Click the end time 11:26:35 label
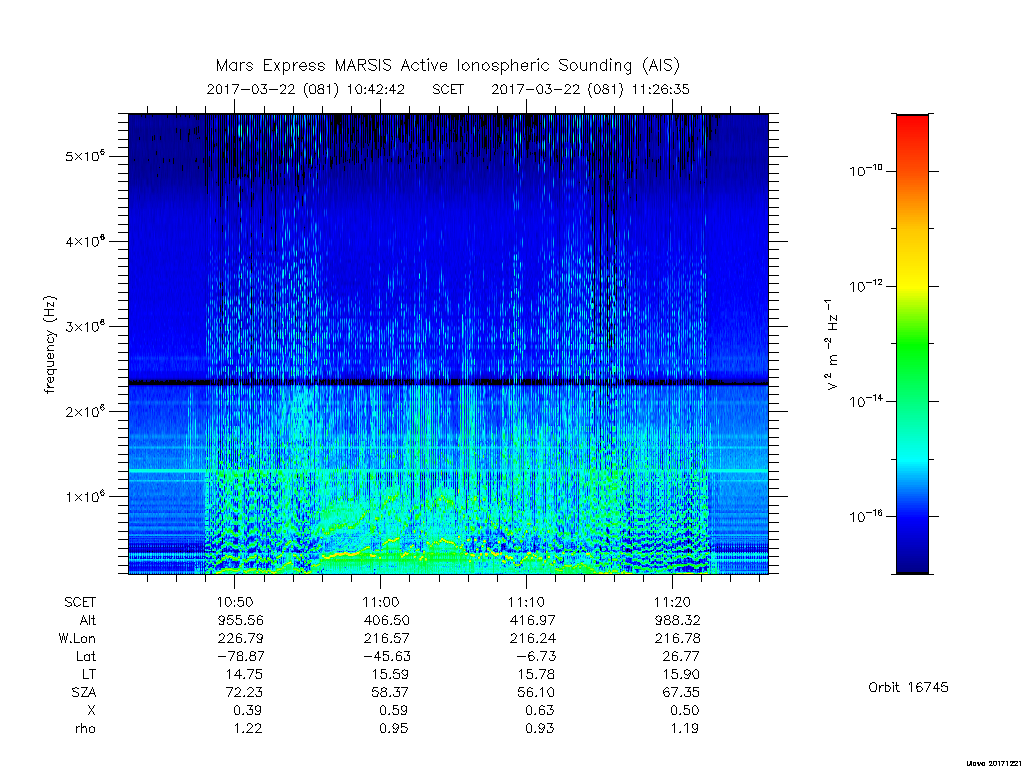This screenshot has width=1024, height=768. 660,89
